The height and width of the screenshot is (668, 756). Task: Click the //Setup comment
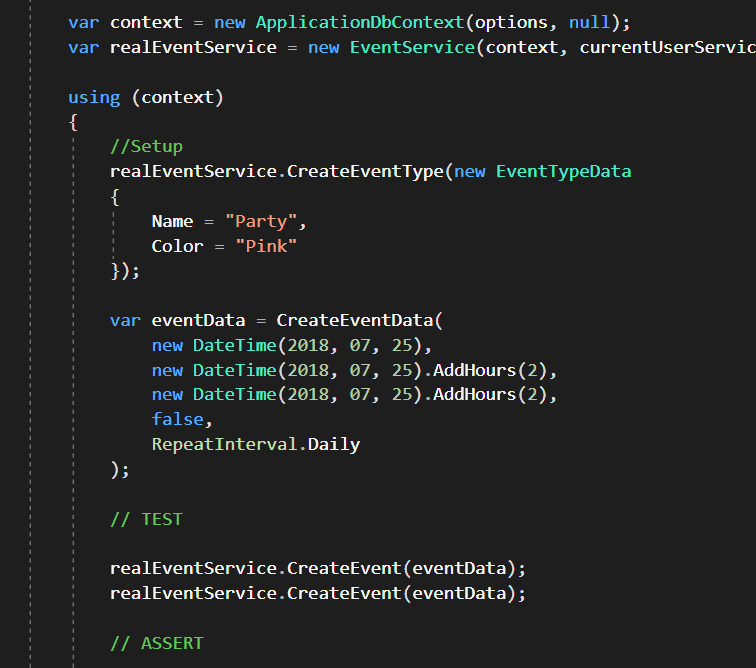[x=147, y=146]
